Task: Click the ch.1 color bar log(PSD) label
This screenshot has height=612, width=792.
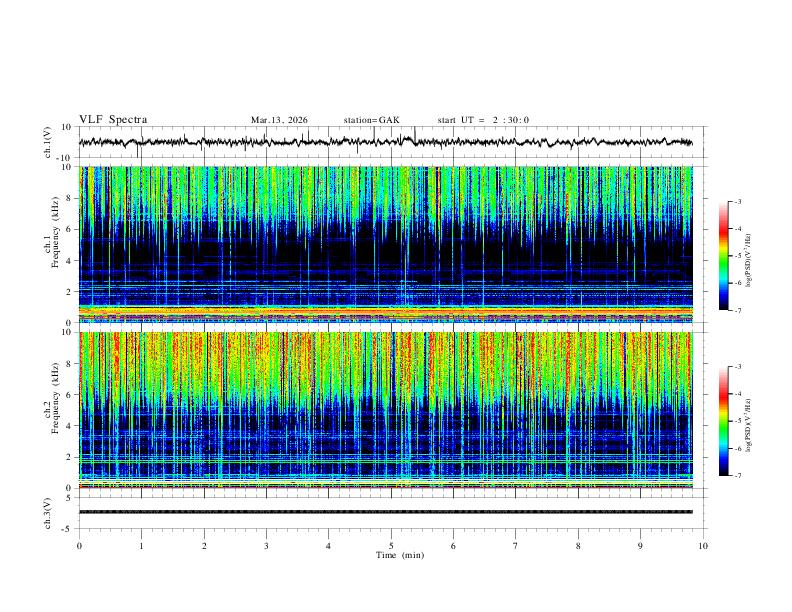Action: pyautogui.click(x=748, y=260)
